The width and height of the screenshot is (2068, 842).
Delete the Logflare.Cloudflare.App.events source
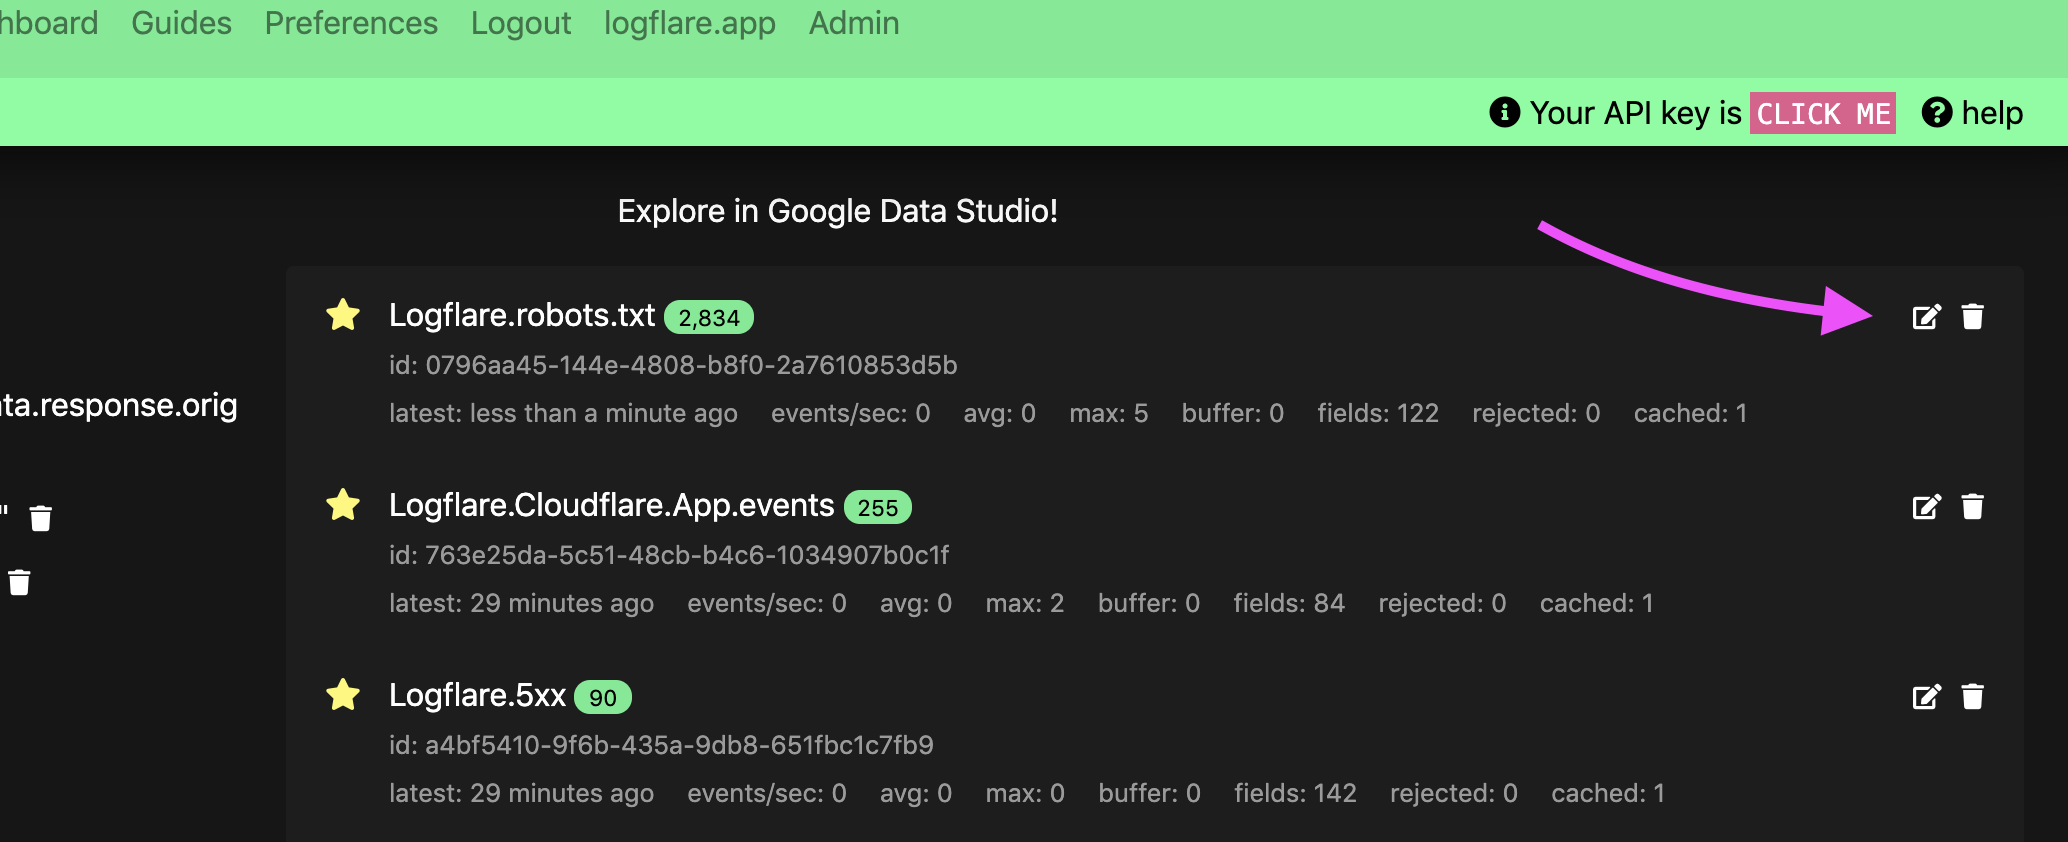(1972, 507)
